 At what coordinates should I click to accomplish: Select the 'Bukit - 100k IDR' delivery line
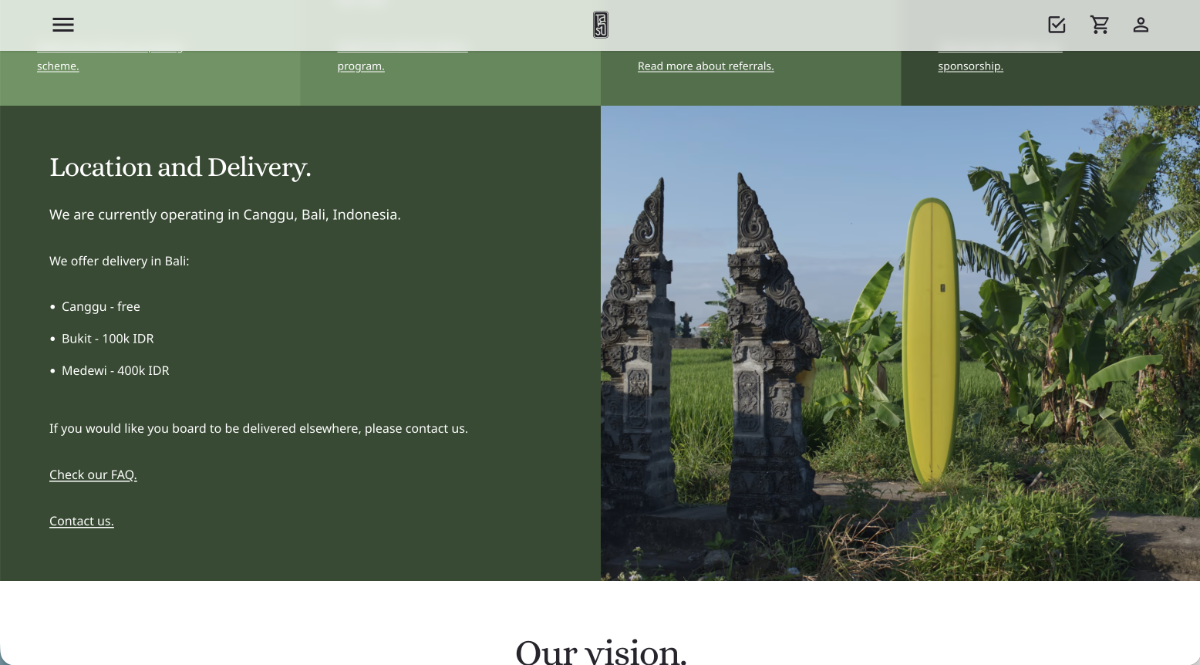(107, 338)
